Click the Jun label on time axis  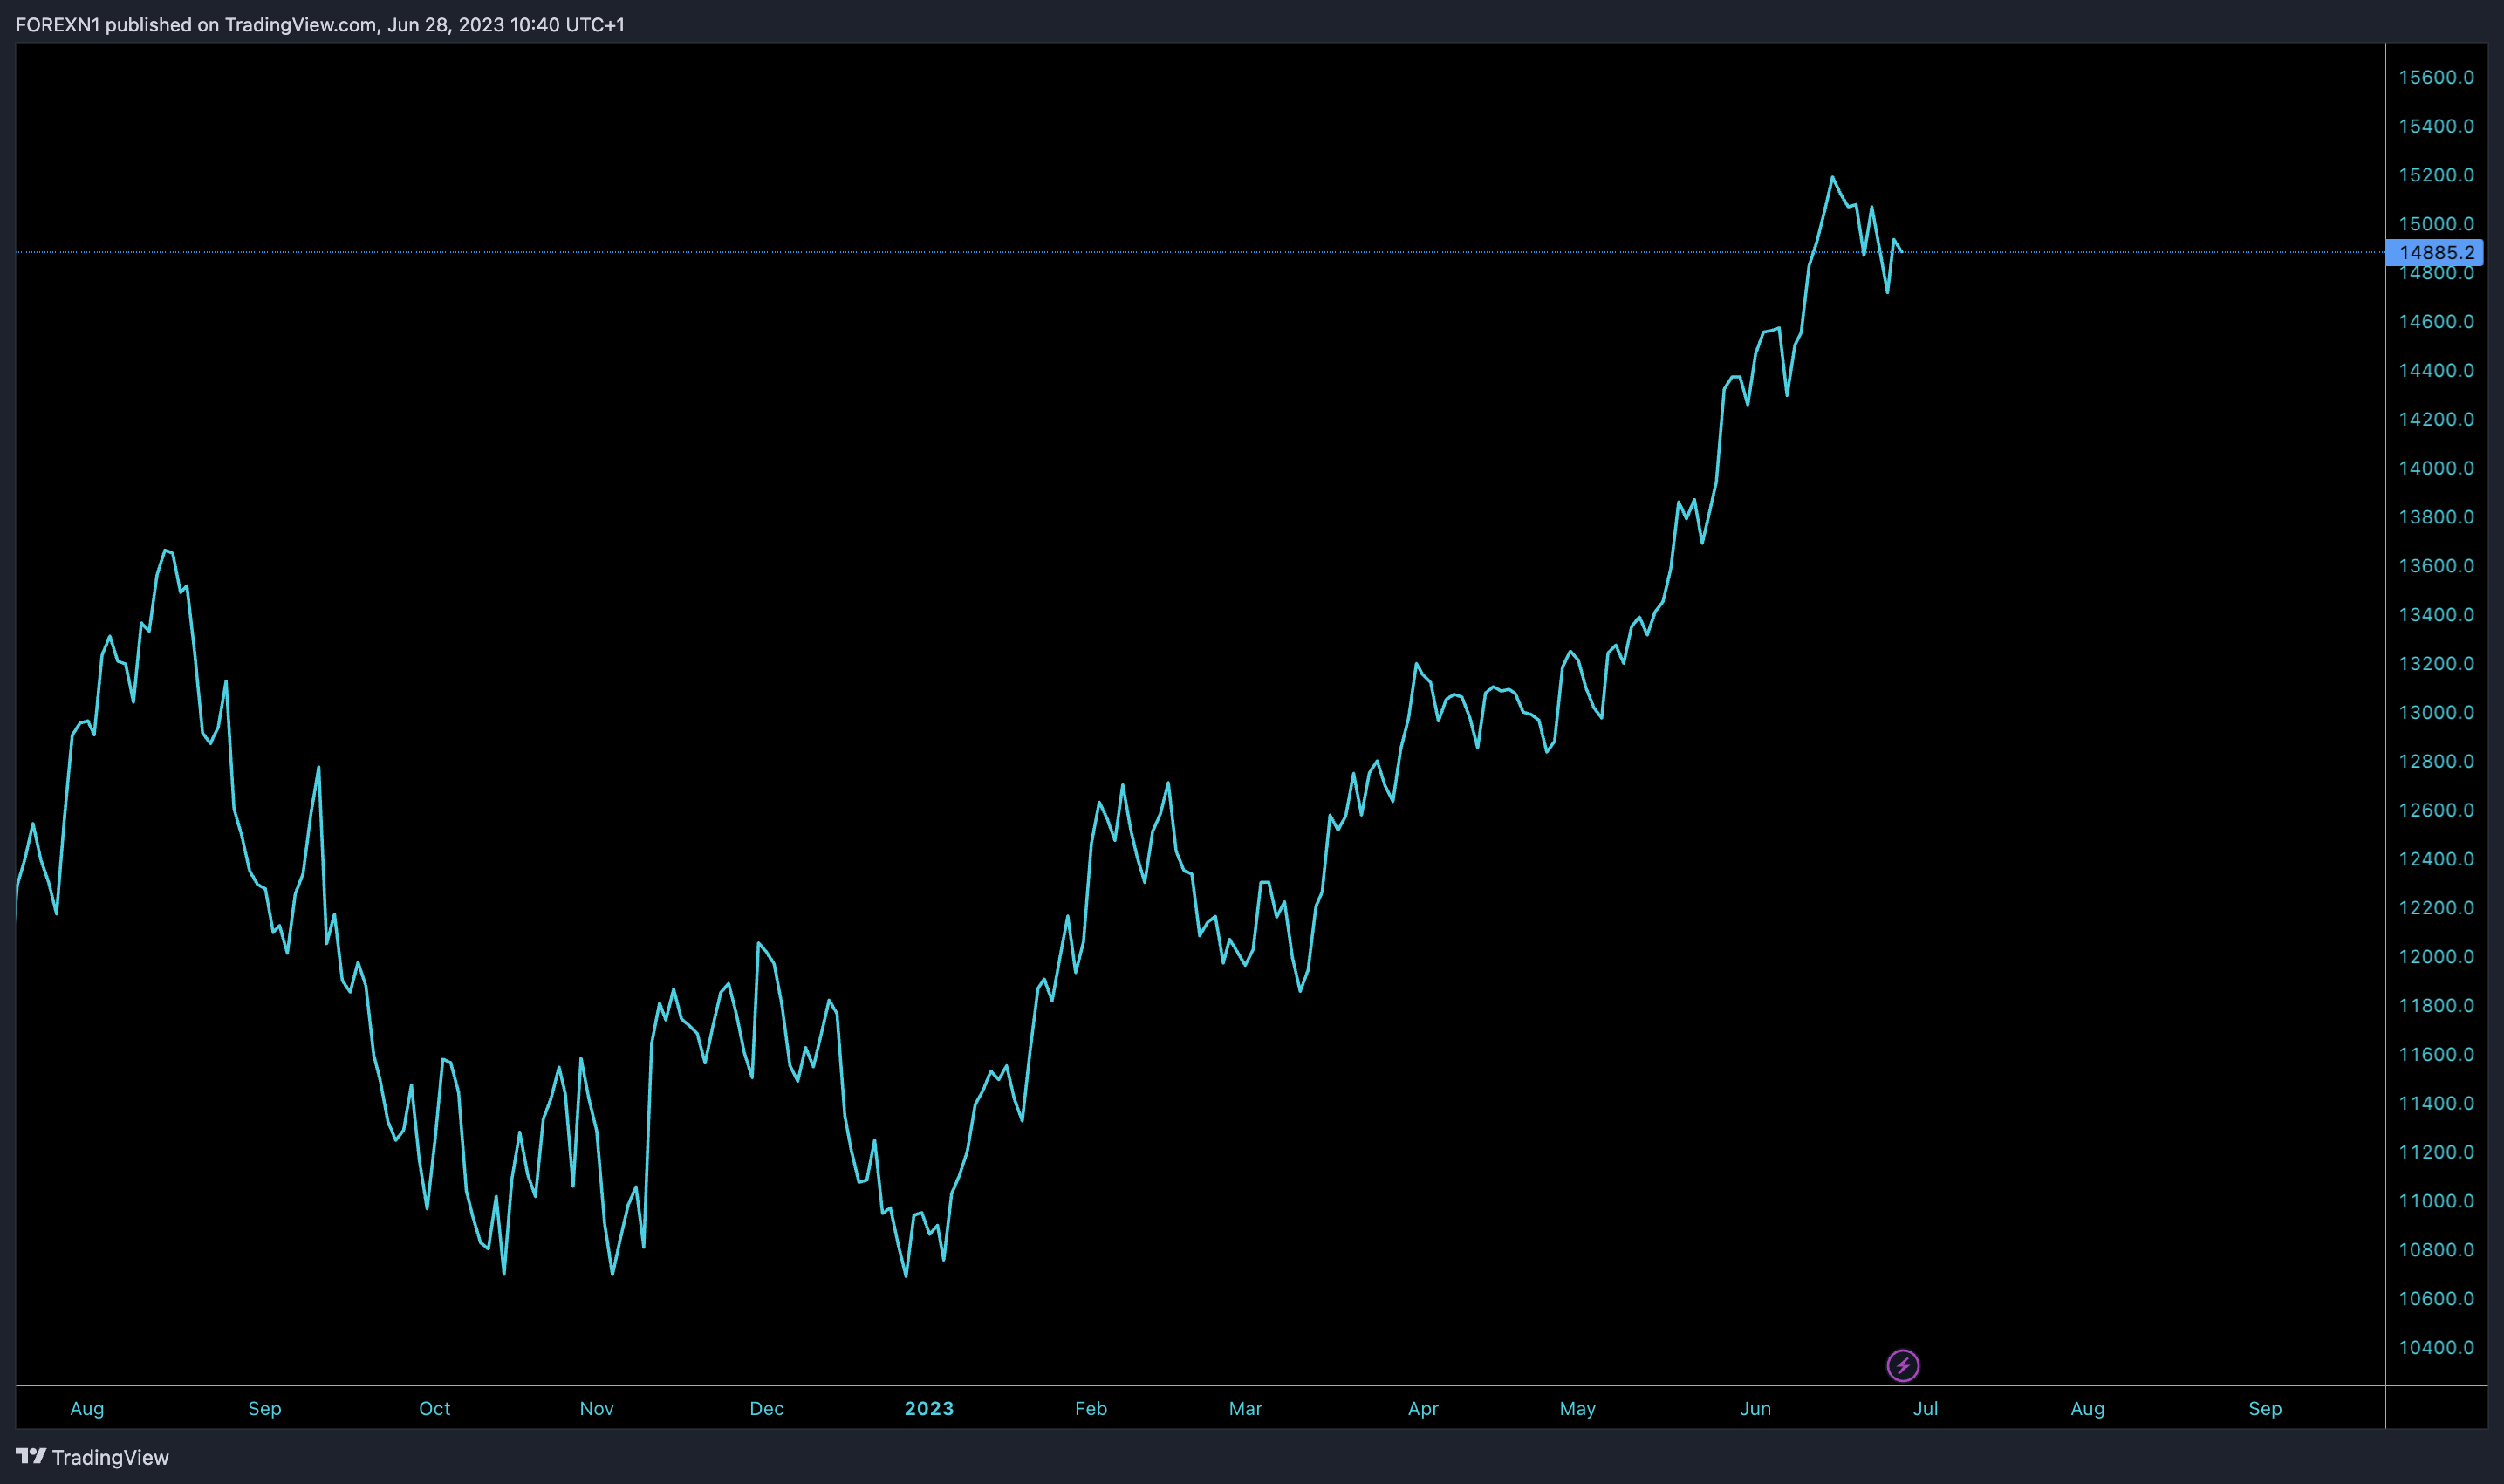(x=1755, y=1408)
